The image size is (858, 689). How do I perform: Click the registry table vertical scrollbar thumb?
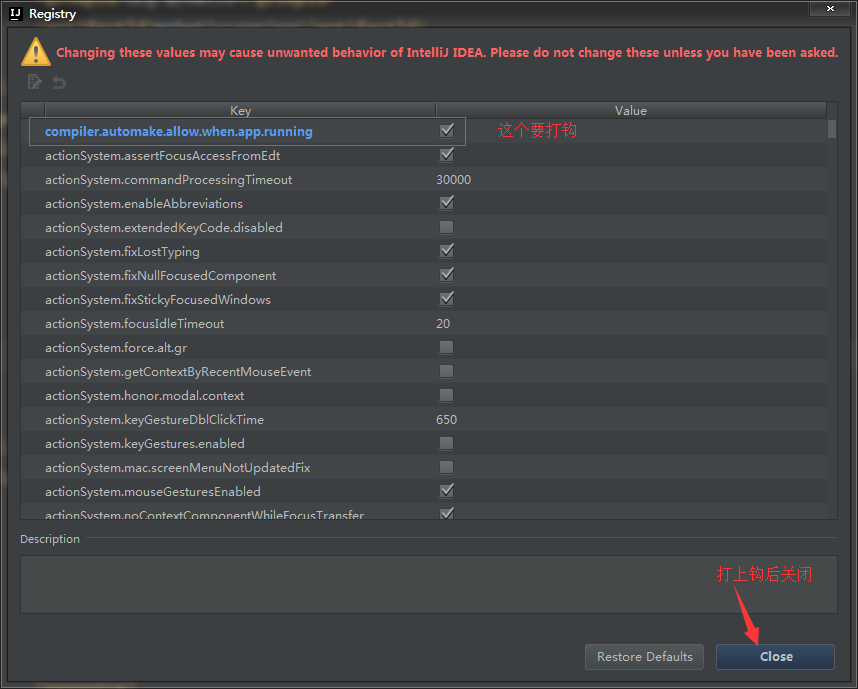point(832,129)
